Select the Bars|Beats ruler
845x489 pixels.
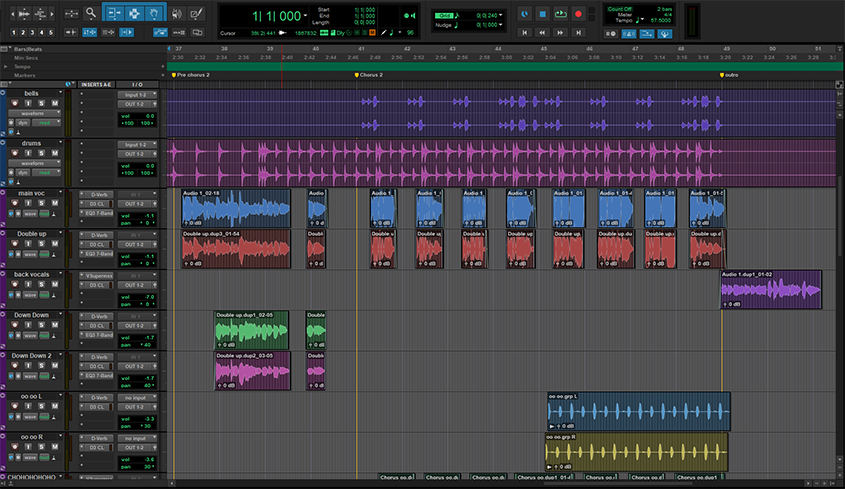[x=28, y=48]
